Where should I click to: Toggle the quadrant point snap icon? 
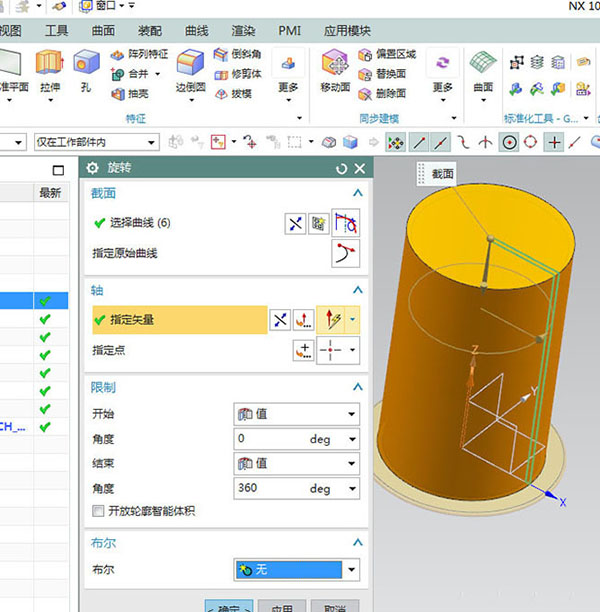tap(531, 142)
